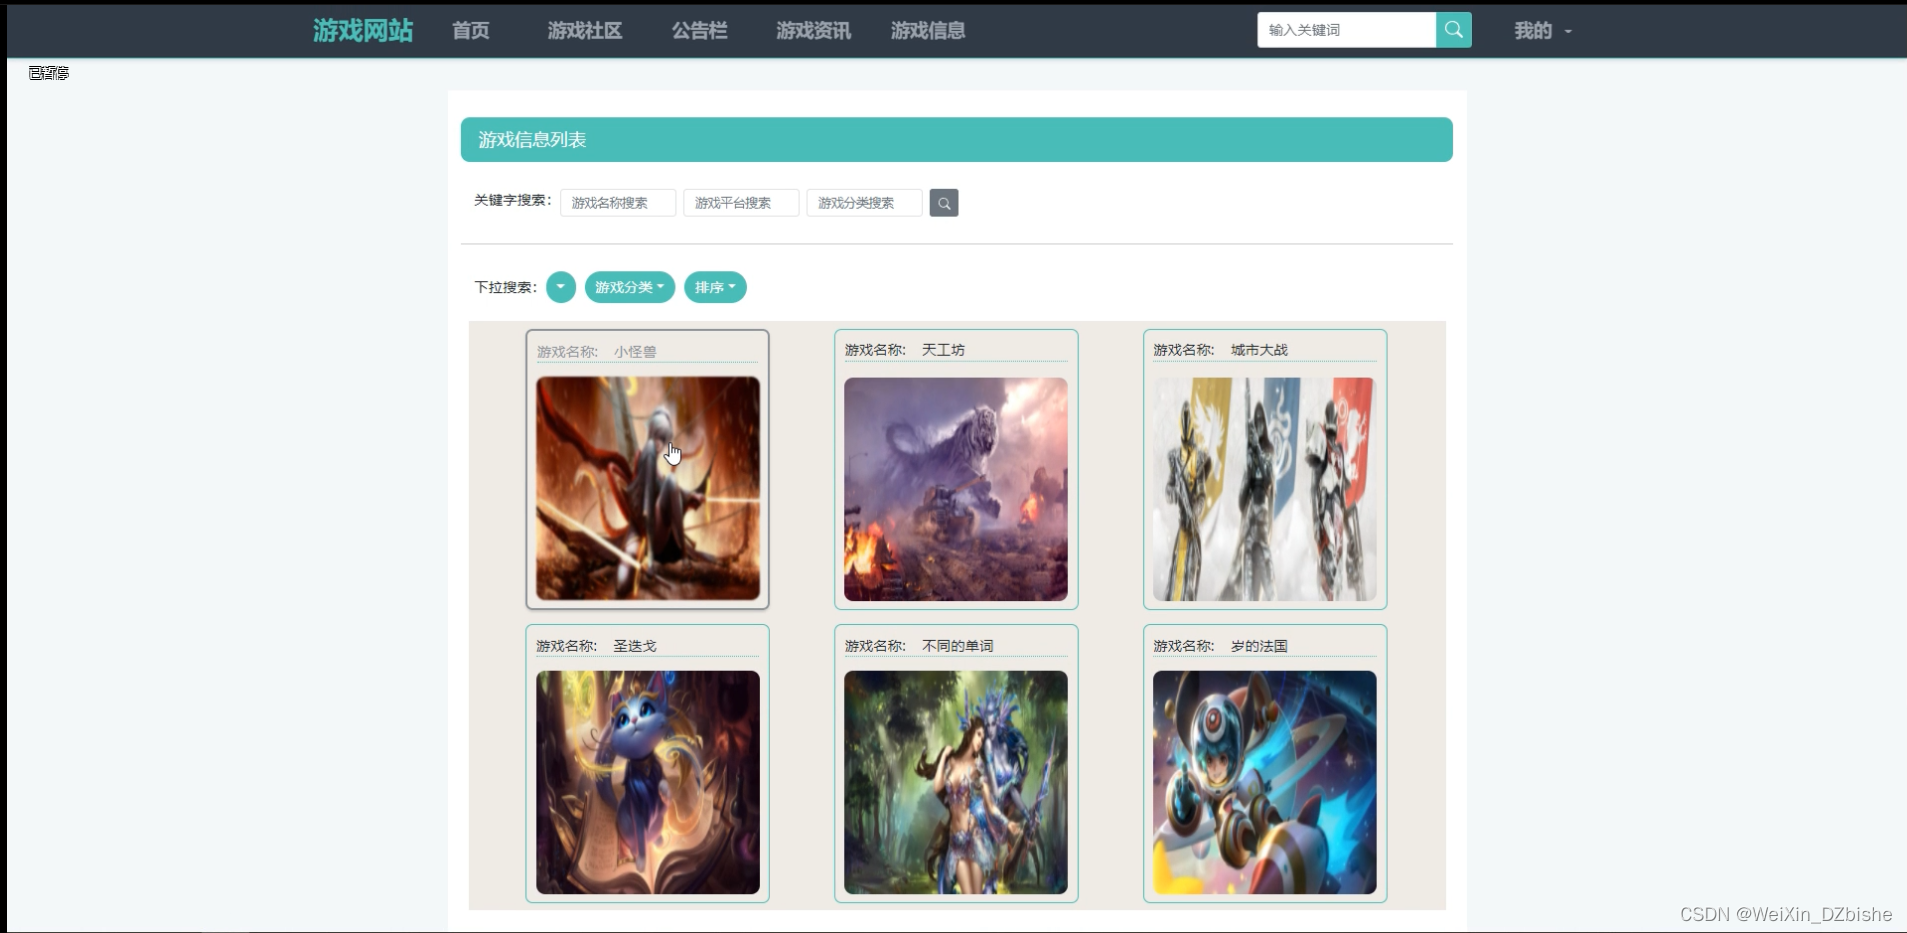This screenshot has height=933, width=1907.
Task: Expand the 游戏分类 dropdown filter
Action: [630, 287]
